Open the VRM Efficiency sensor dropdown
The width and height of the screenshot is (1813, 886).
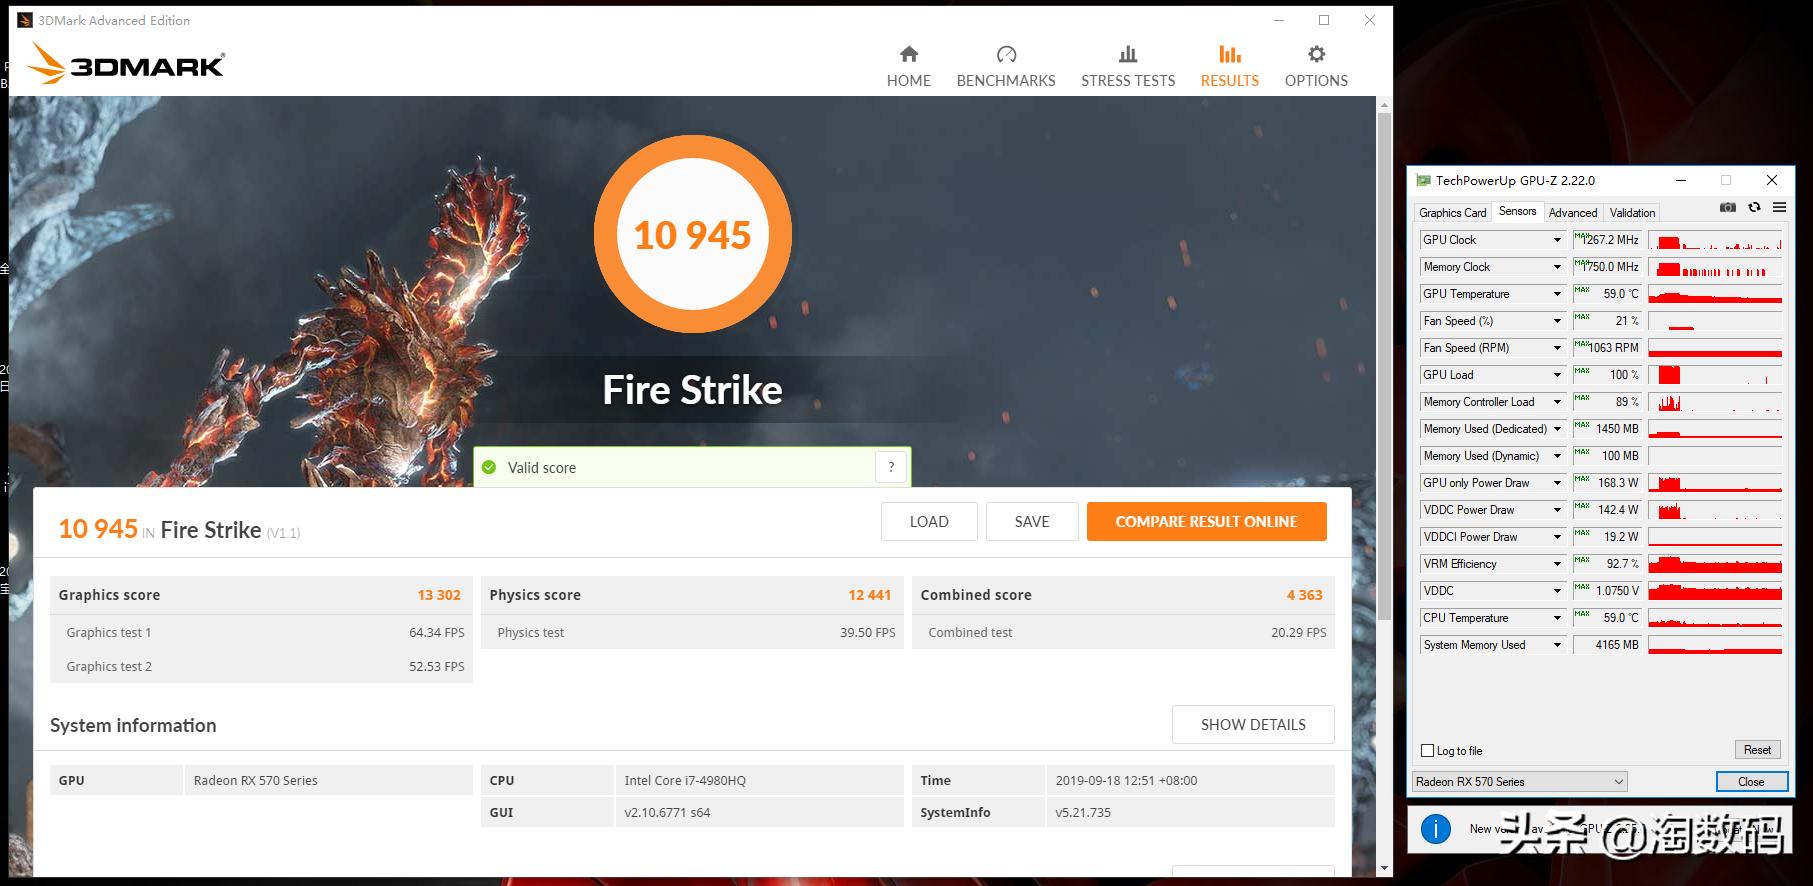click(x=1557, y=564)
